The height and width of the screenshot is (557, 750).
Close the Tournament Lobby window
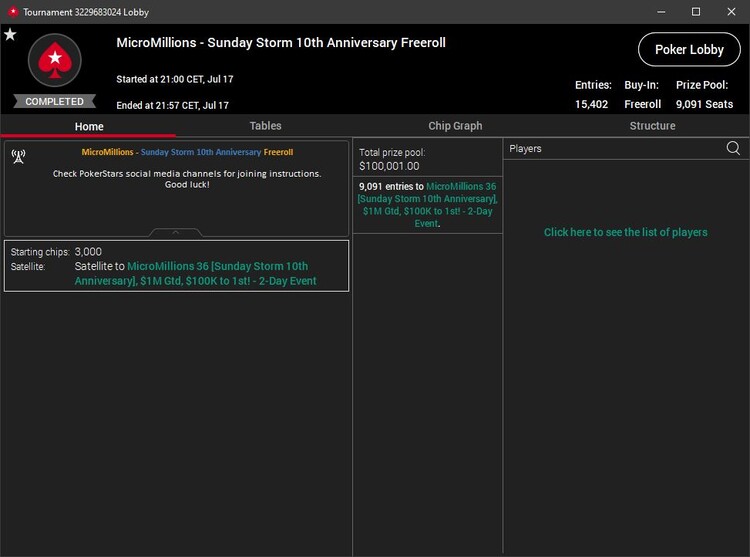731,11
